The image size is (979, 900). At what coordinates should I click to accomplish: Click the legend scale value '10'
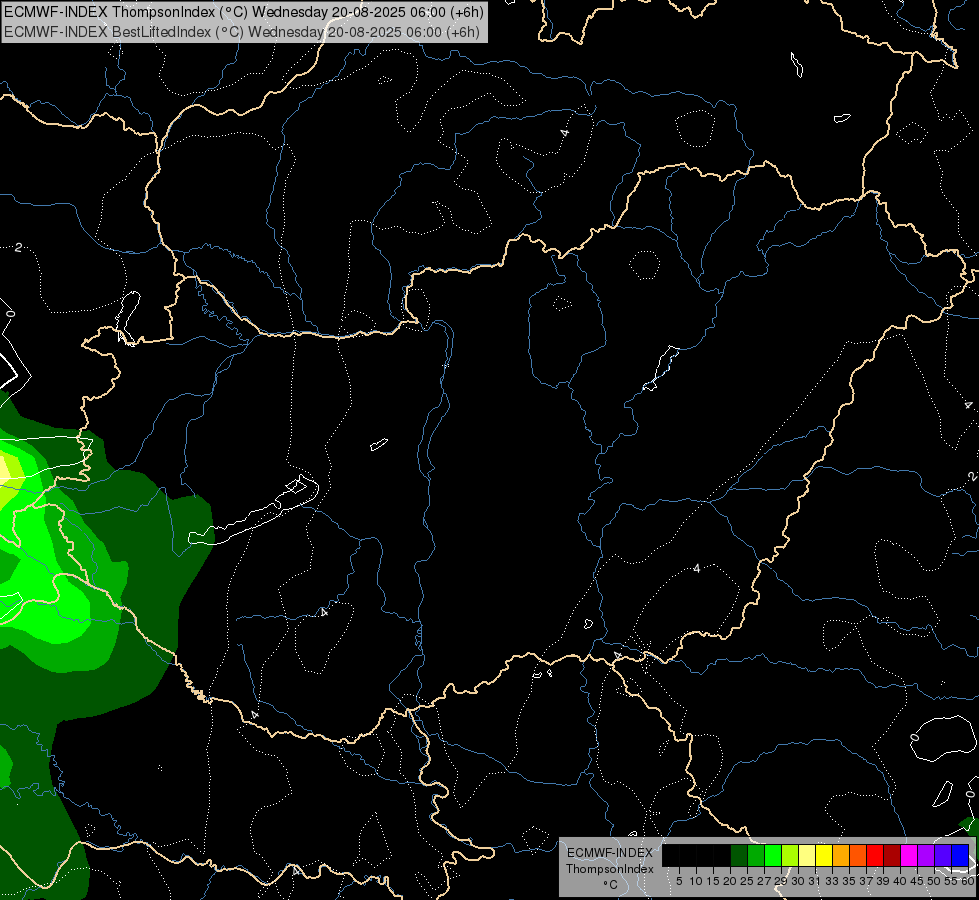(x=696, y=881)
